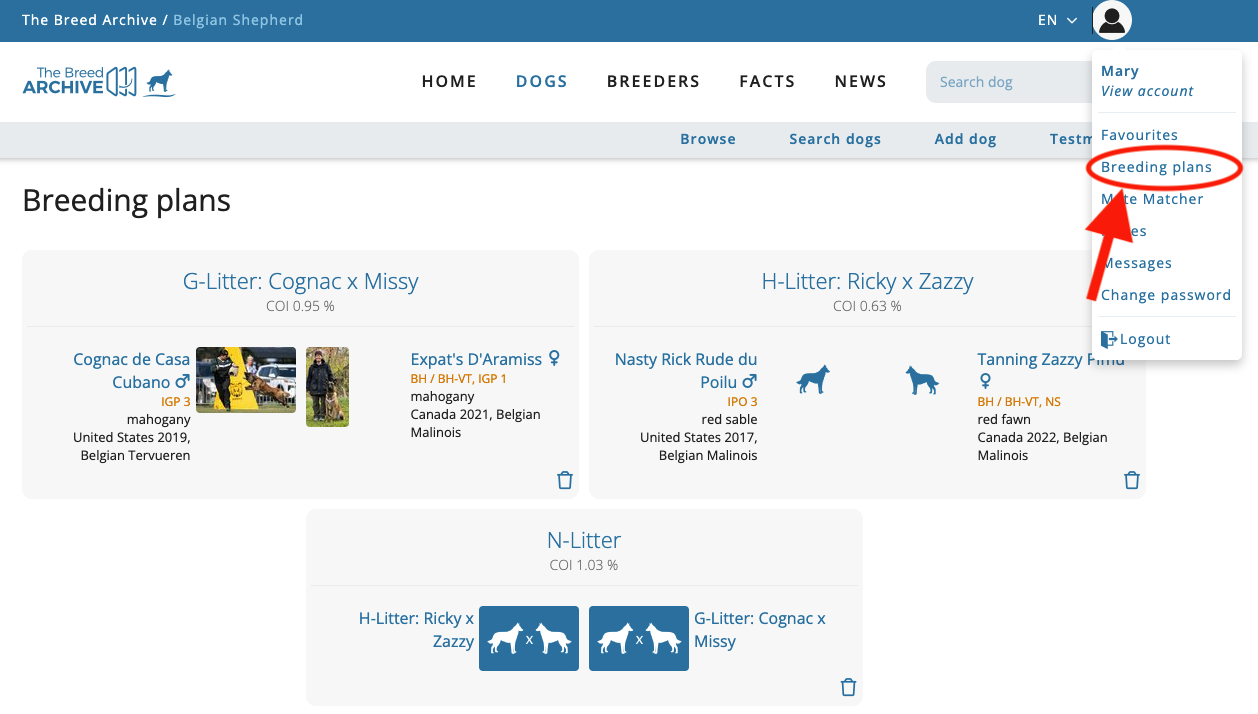
Task: Delete the G-Litter plan using its trash icon
Action: [x=565, y=480]
